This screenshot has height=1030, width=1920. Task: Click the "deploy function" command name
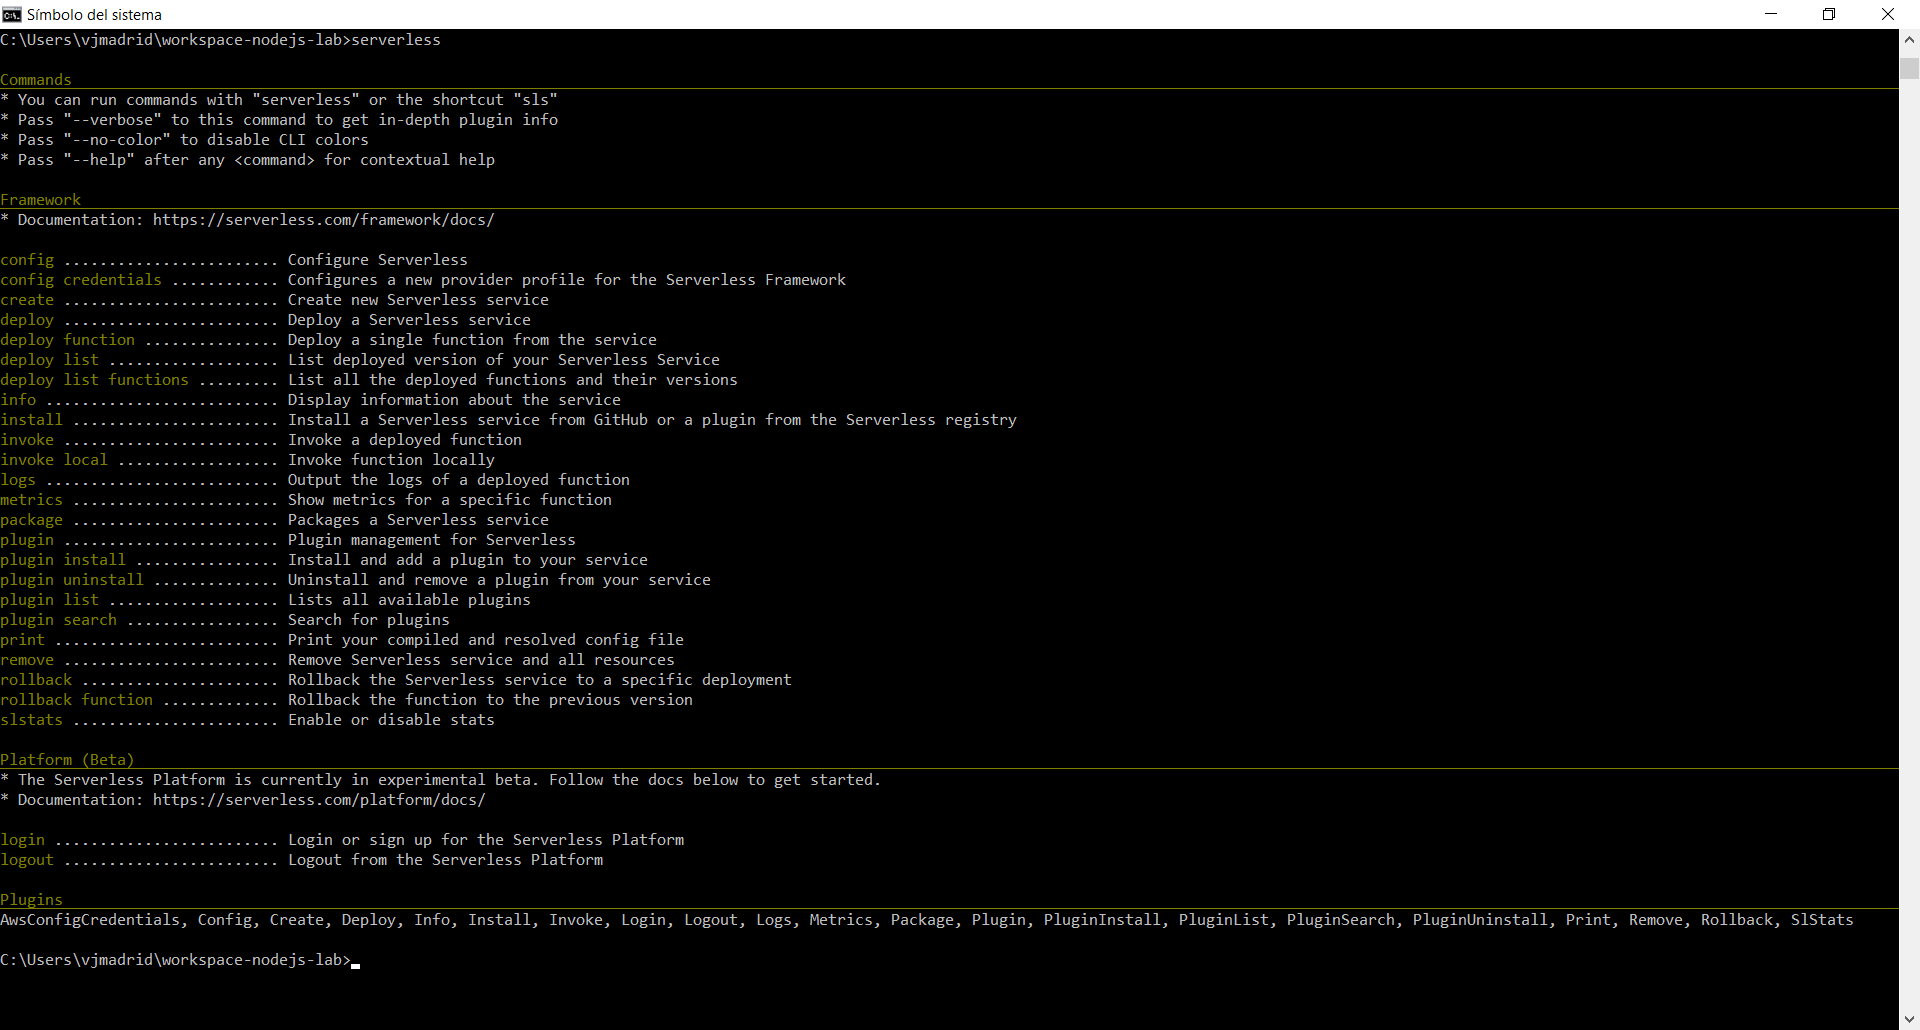click(x=67, y=340)
